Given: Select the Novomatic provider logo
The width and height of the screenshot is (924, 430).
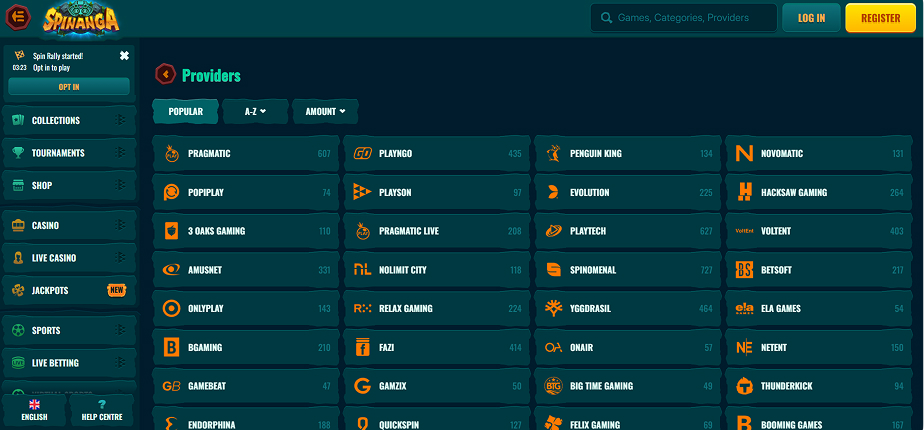Looking at the screenshot, I should click(x=743, y=154).
